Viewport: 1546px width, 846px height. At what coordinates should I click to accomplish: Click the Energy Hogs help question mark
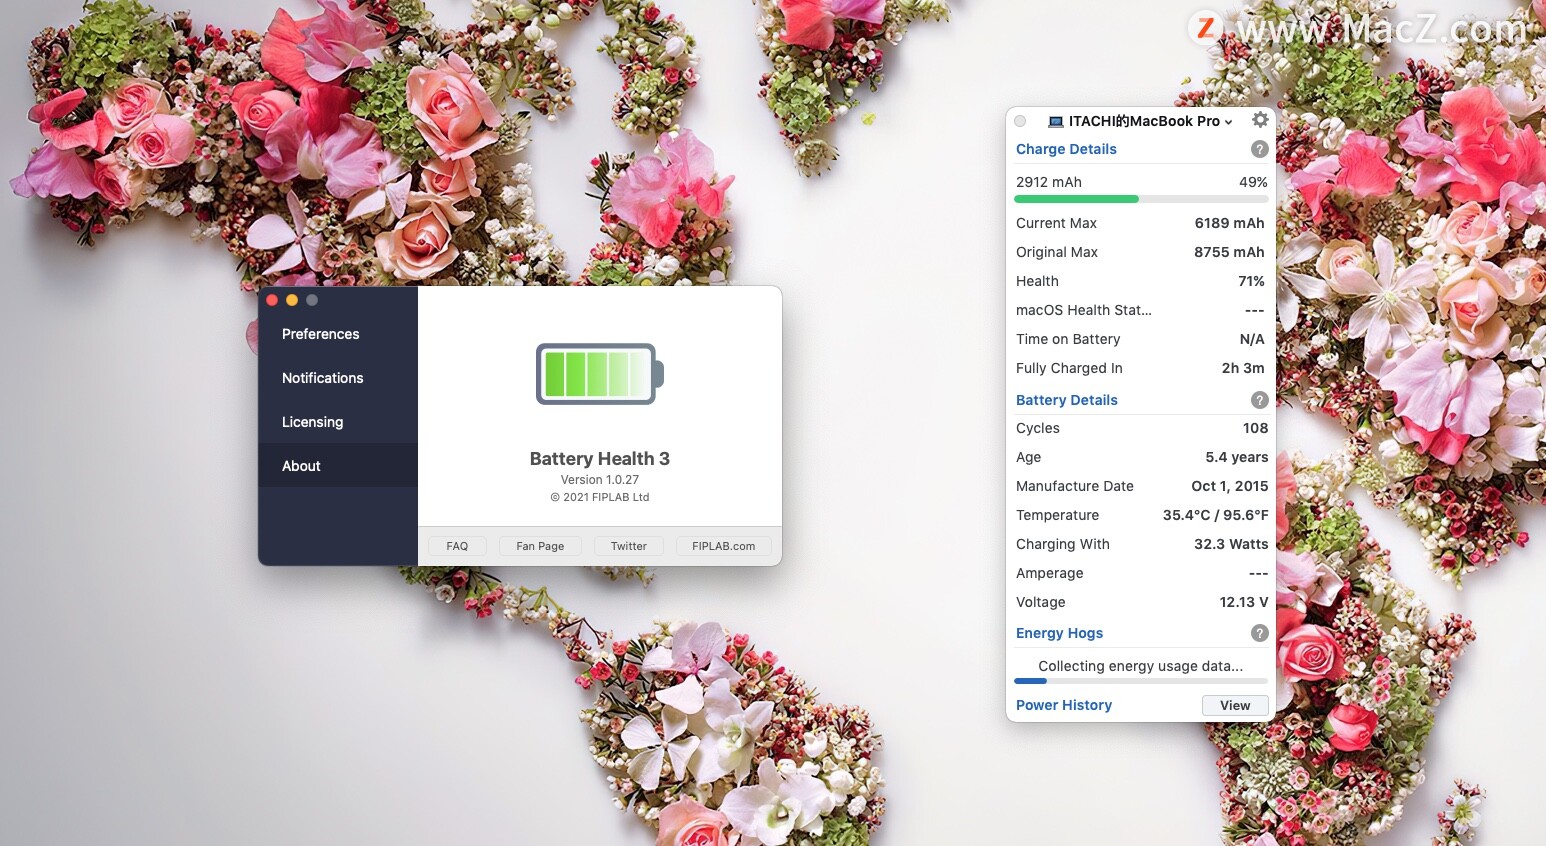pyautogui.click(x=1260, y=633)
